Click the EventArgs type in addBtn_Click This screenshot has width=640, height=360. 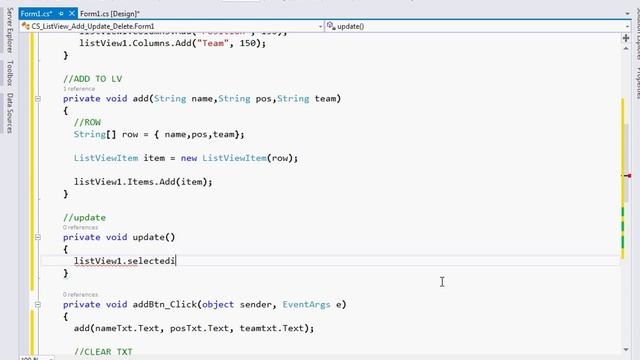click(x=306, y=304)
